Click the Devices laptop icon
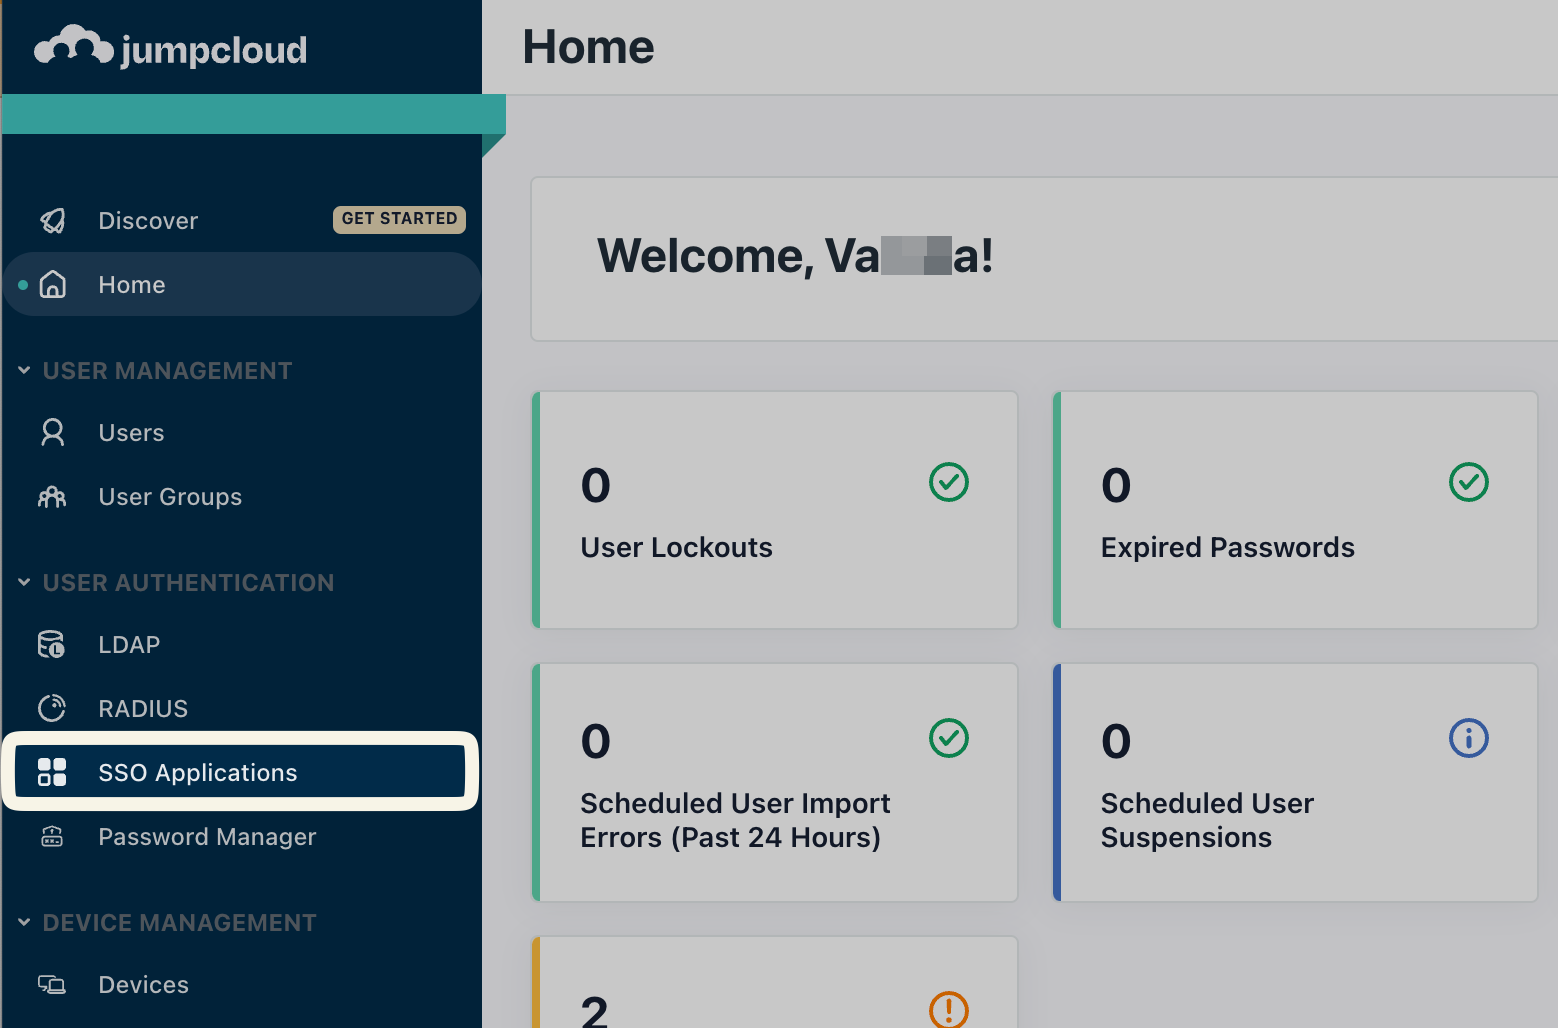 tap(52, 984)
